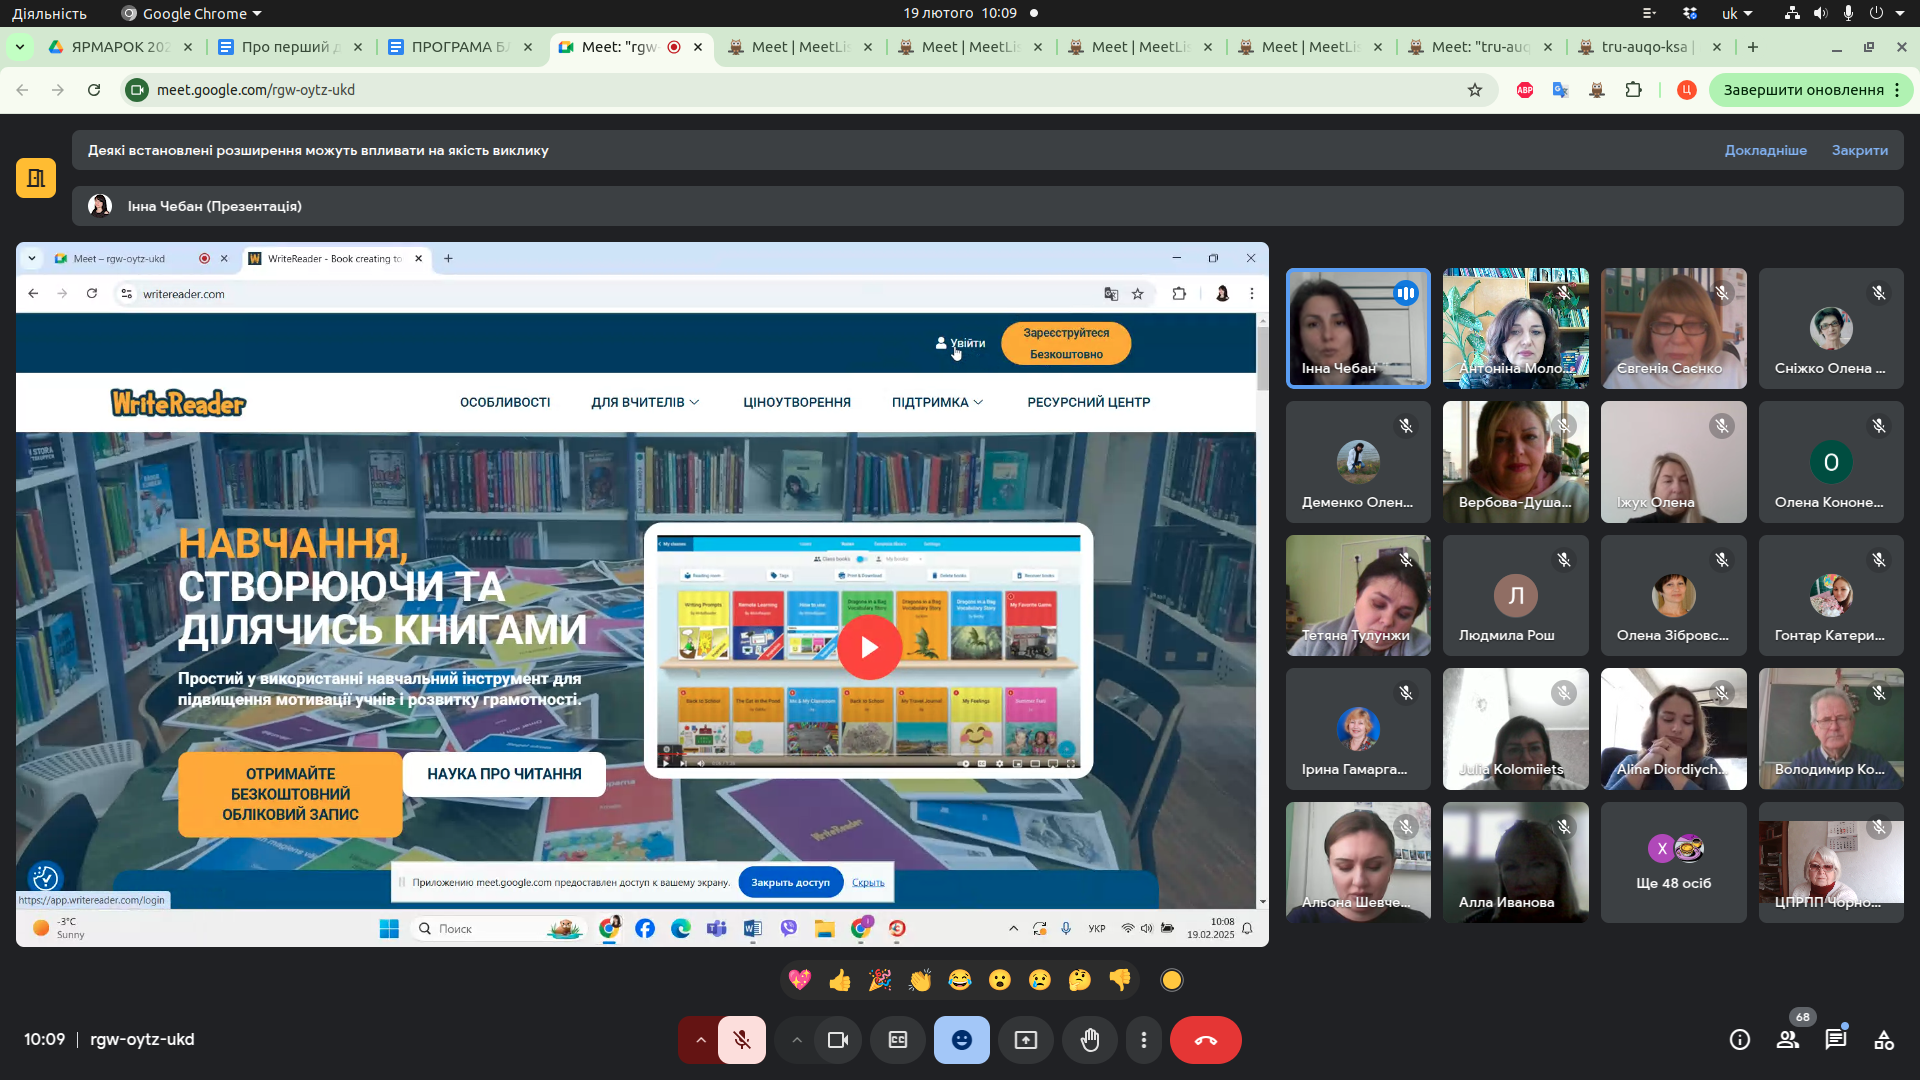Open the Google Chrome app menu dropdown

point(191,14)
